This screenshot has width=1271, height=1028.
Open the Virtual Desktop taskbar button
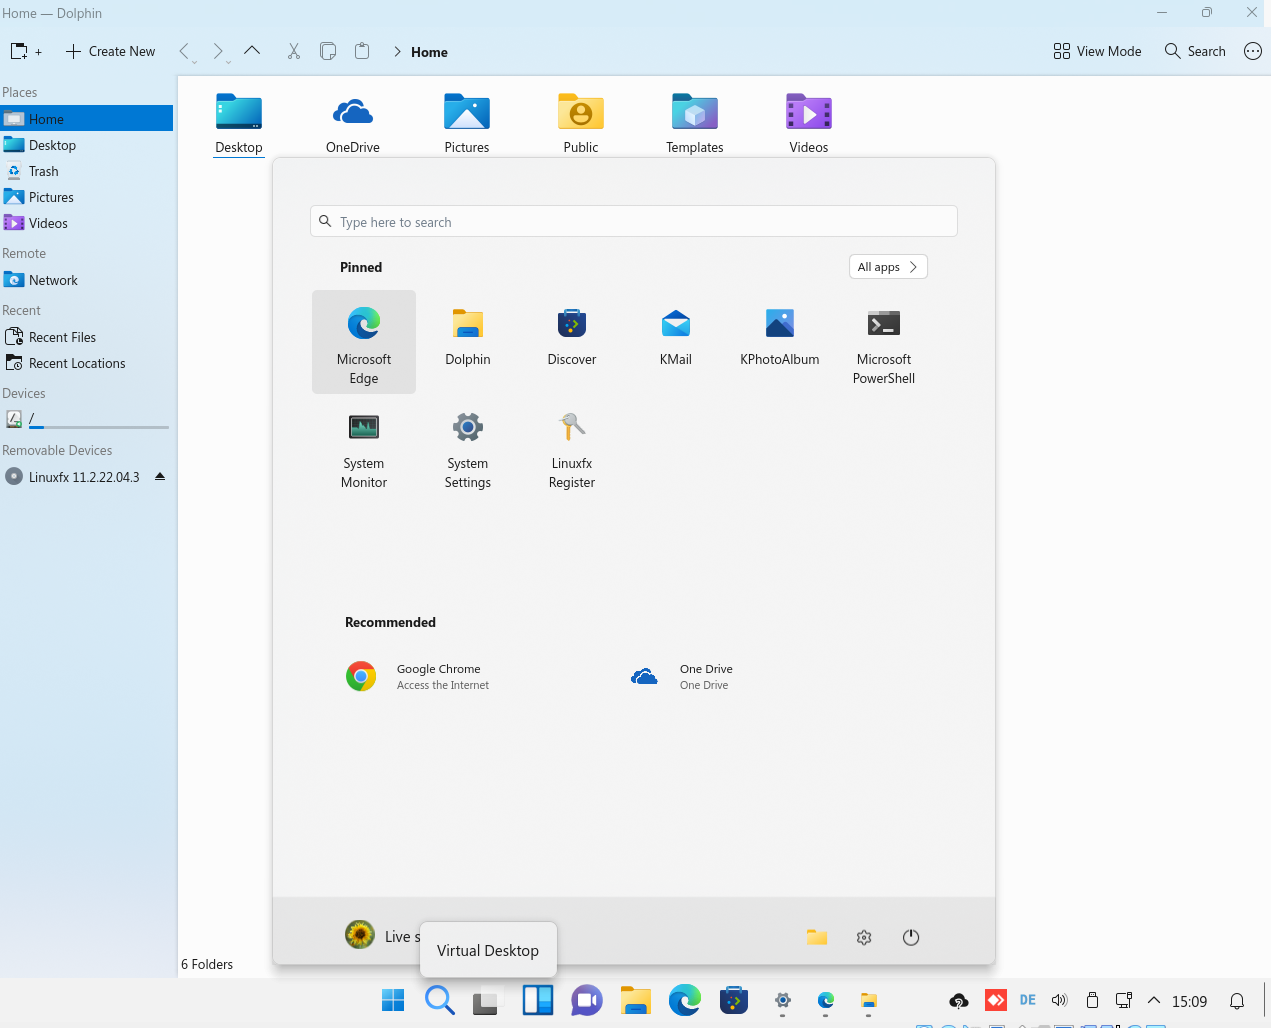[486, 1001]
